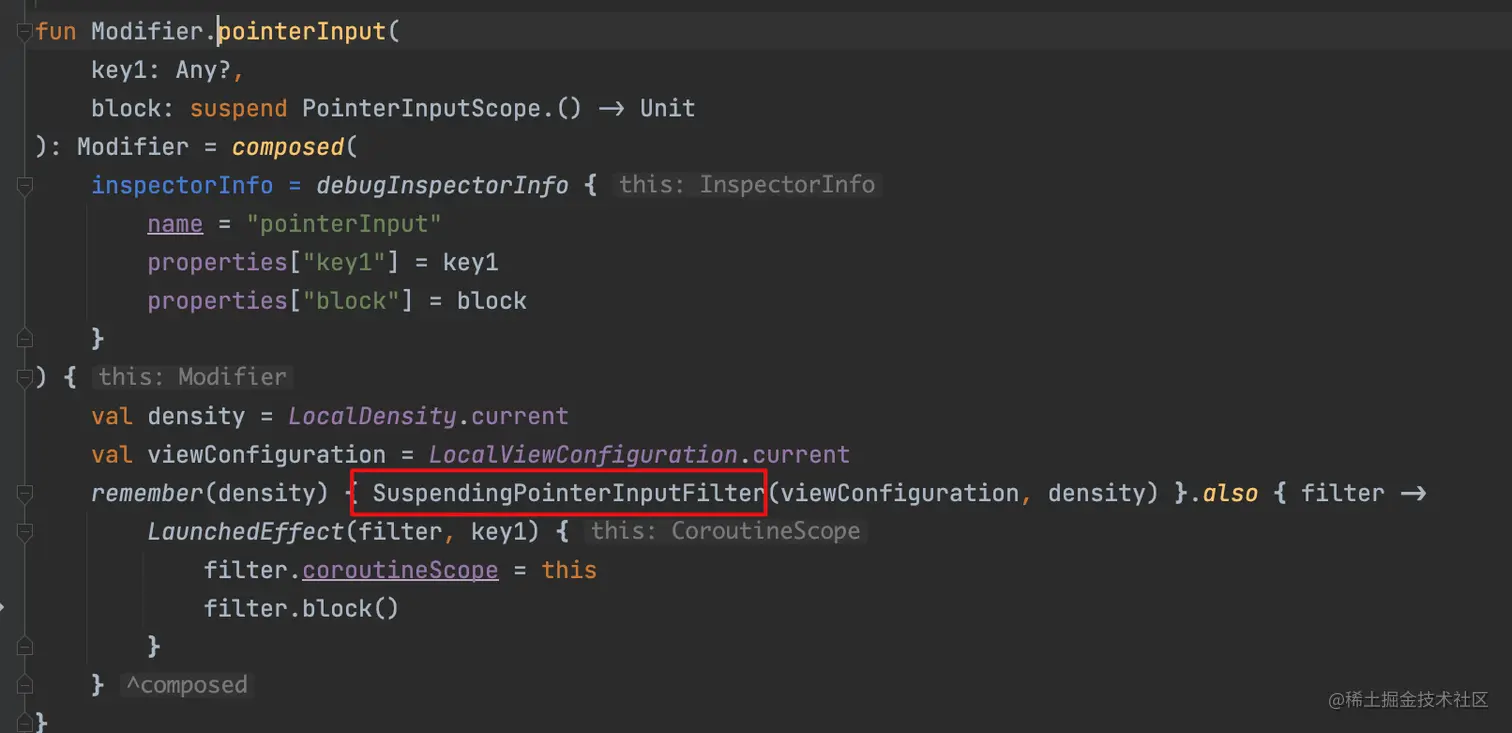
Task: Click fold-end marker at final closing brace
Action: click(25, 722)
